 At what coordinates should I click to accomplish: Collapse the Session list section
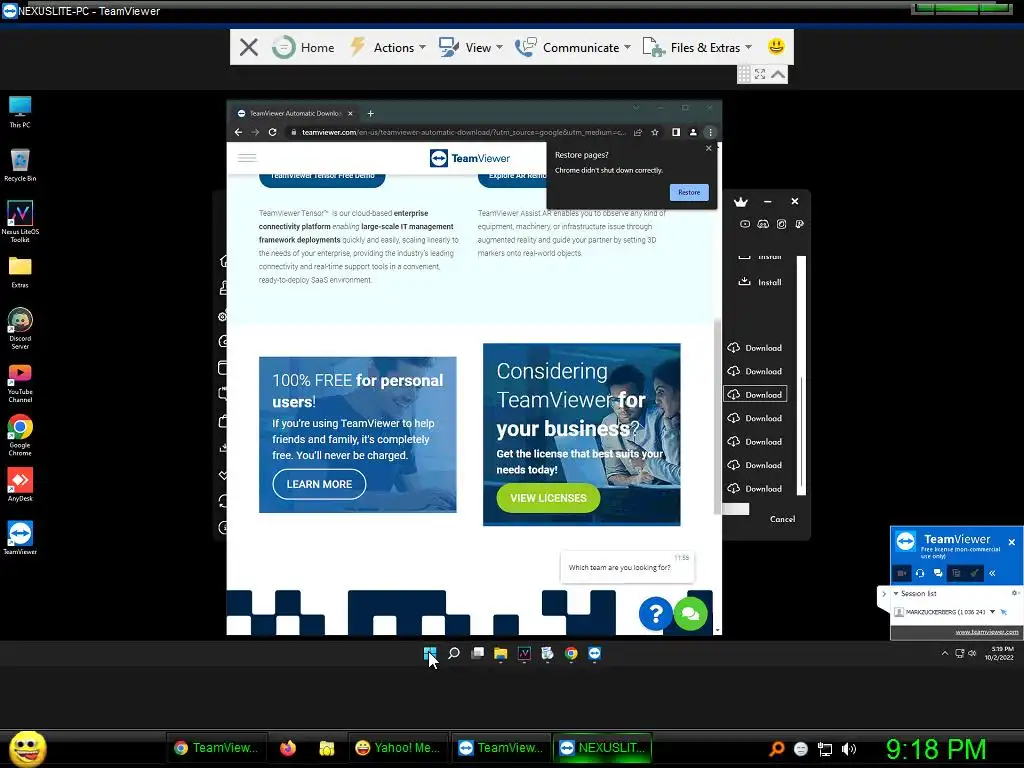click(896, 594)
